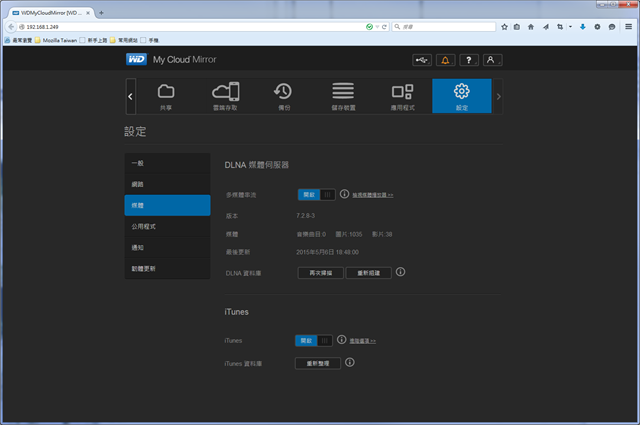
Task: Bookmark this page with the star icon
Action: pyautogui.click(x=504, y=27)
